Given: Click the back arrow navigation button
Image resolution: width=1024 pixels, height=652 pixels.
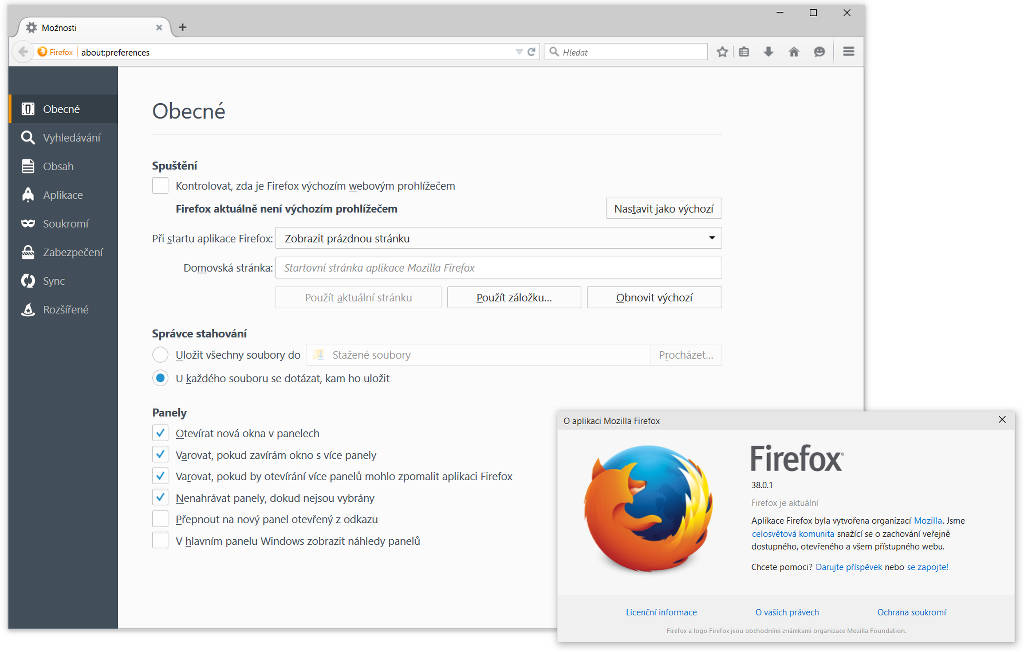Looking at the screenshot, I should pos(23,52).
